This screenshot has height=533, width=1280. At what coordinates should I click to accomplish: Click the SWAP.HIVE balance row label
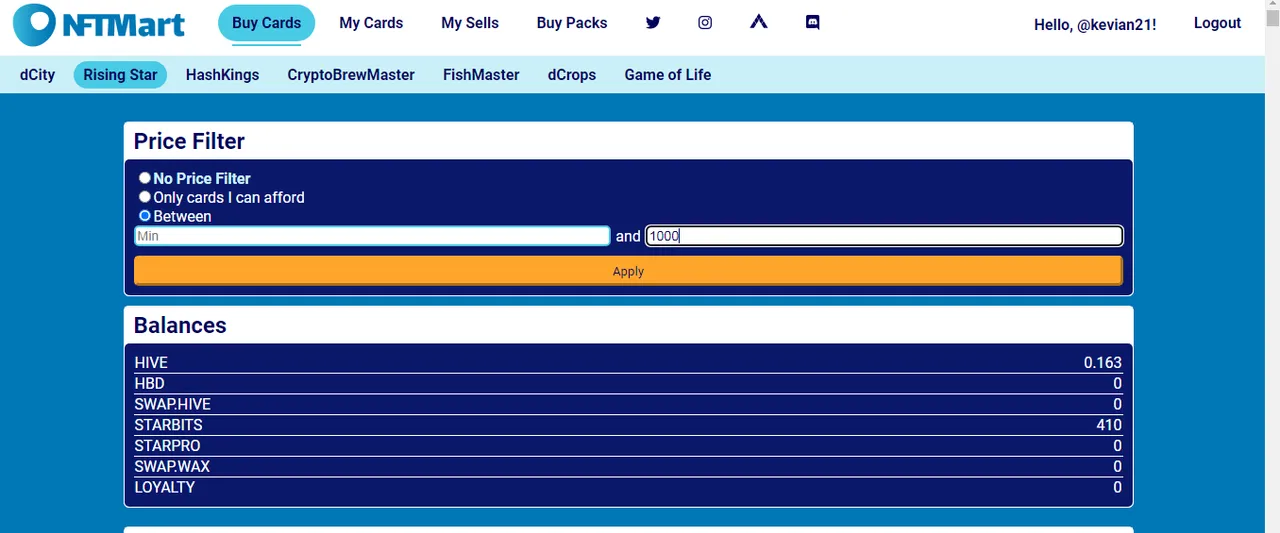pyautogui.click(x=172, y=405)
